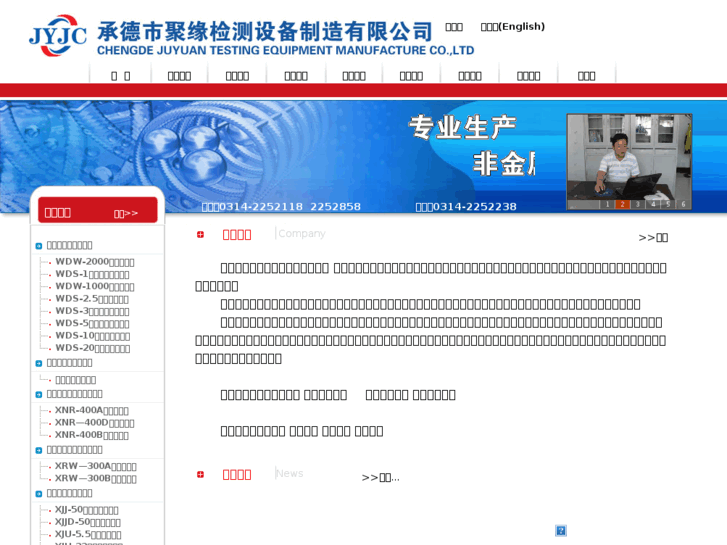This screenshot has width=727, height=545.
Task: Show slide 4 in the banner slideshow
Action: pos(653,204)
